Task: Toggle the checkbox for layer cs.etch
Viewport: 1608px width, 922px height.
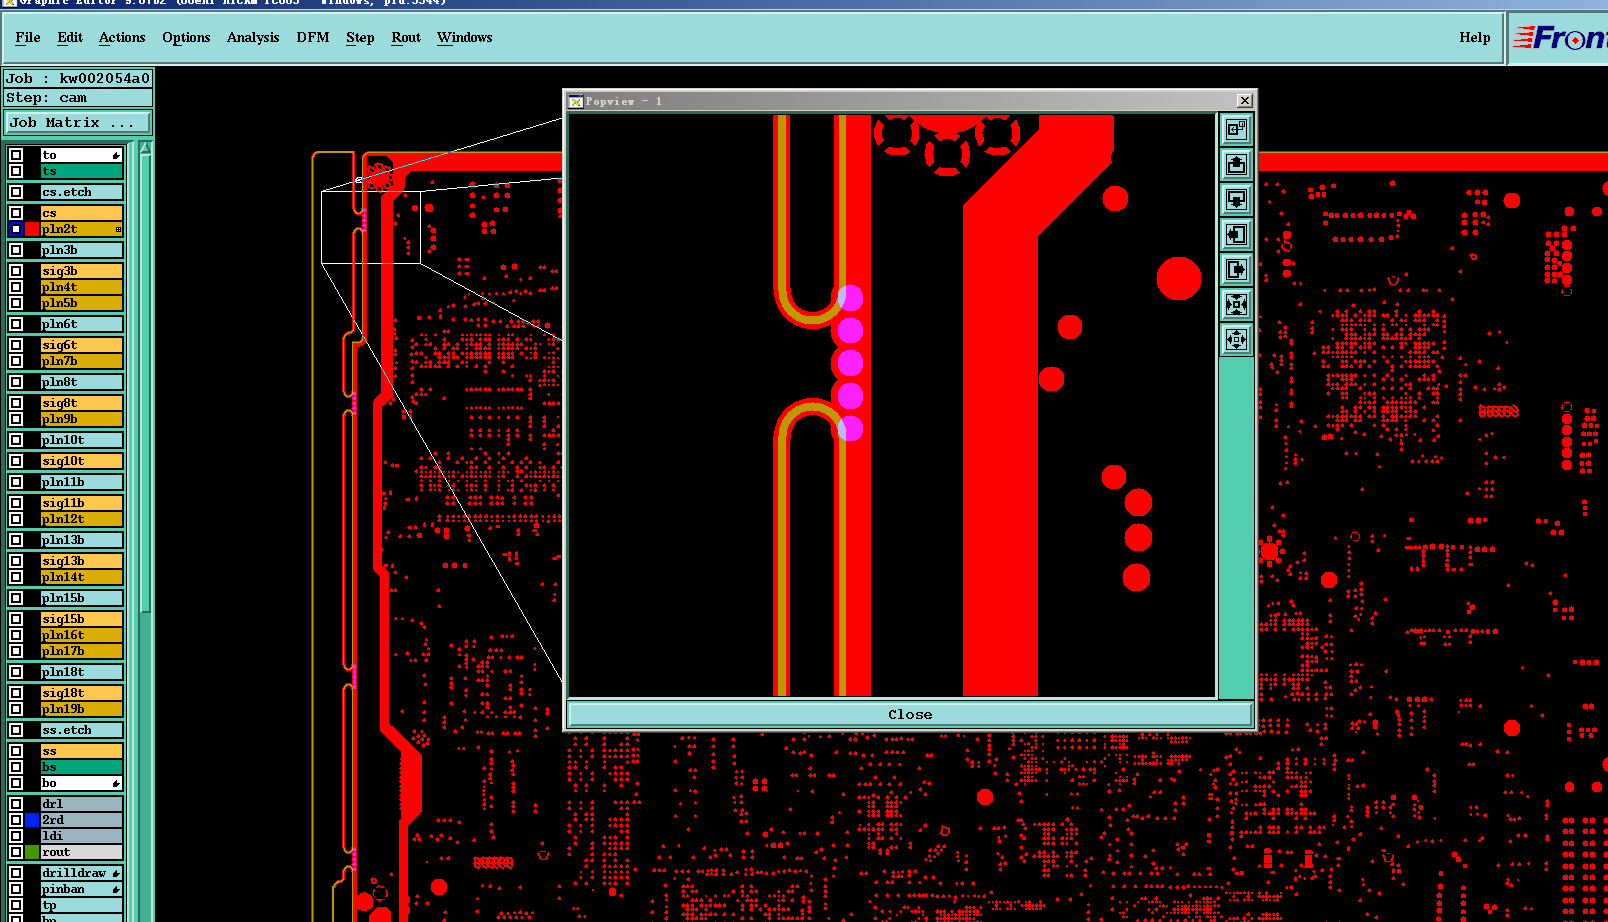Action: 16,192
